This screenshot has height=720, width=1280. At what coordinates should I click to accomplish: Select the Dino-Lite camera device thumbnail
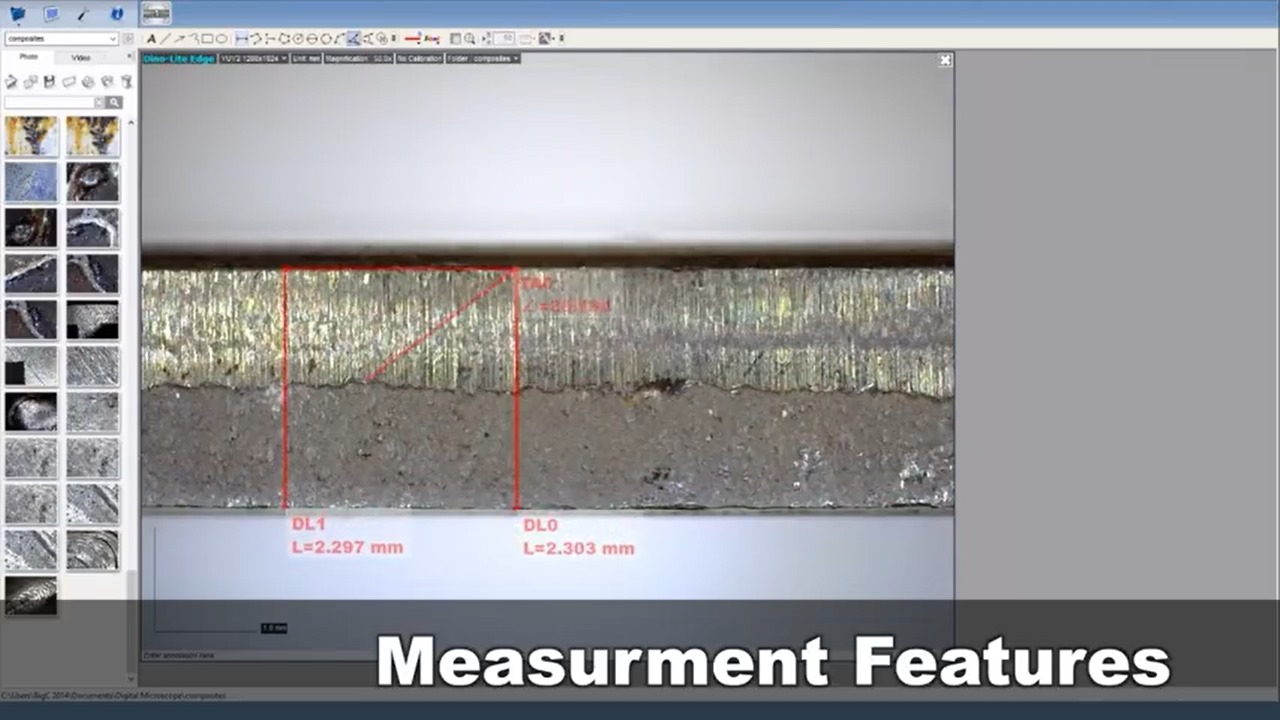pyautogui.click(x=155, y=14)
